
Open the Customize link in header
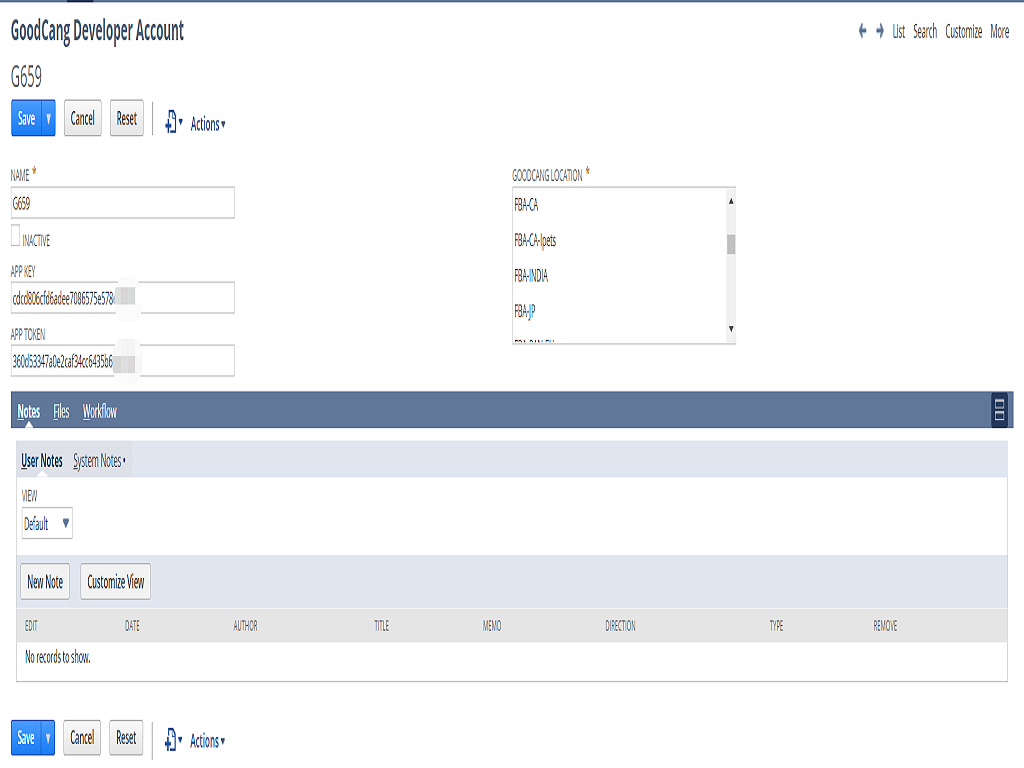pyautogui.click(x=964, y=31)
